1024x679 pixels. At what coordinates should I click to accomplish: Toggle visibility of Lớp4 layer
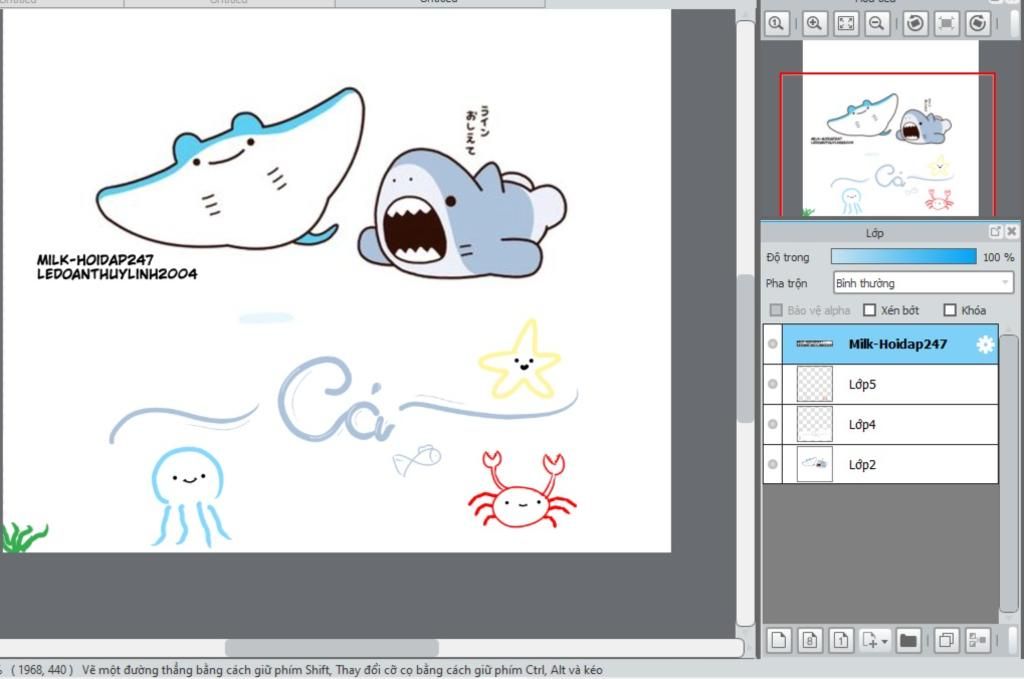point(773,424)
